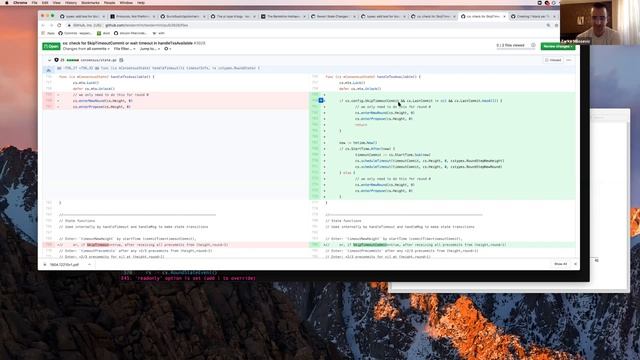
Task: Open the file options ellipsis menu
Action: (569, 60)
